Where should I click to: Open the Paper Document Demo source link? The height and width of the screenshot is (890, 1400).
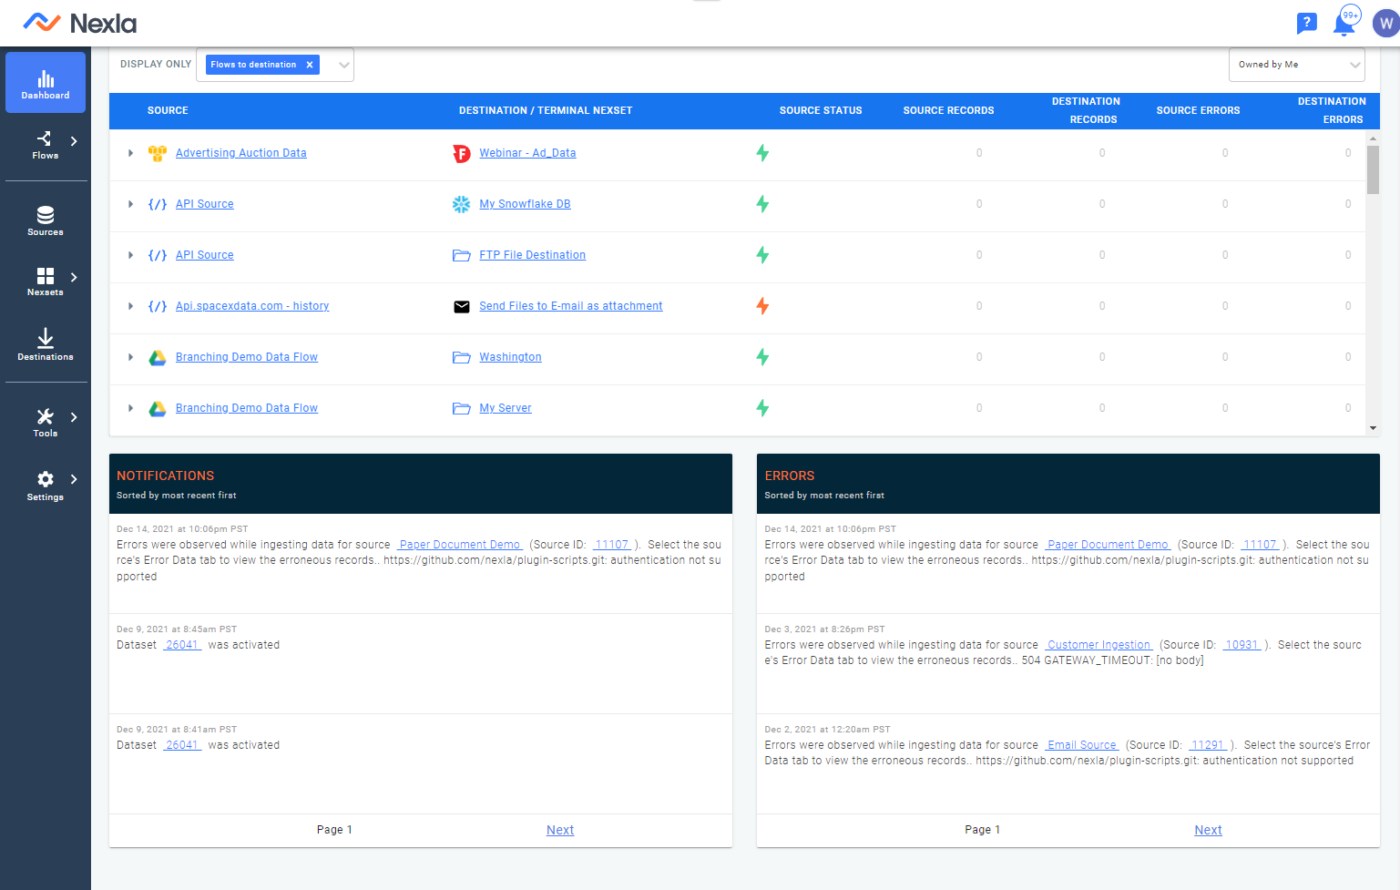459,544
